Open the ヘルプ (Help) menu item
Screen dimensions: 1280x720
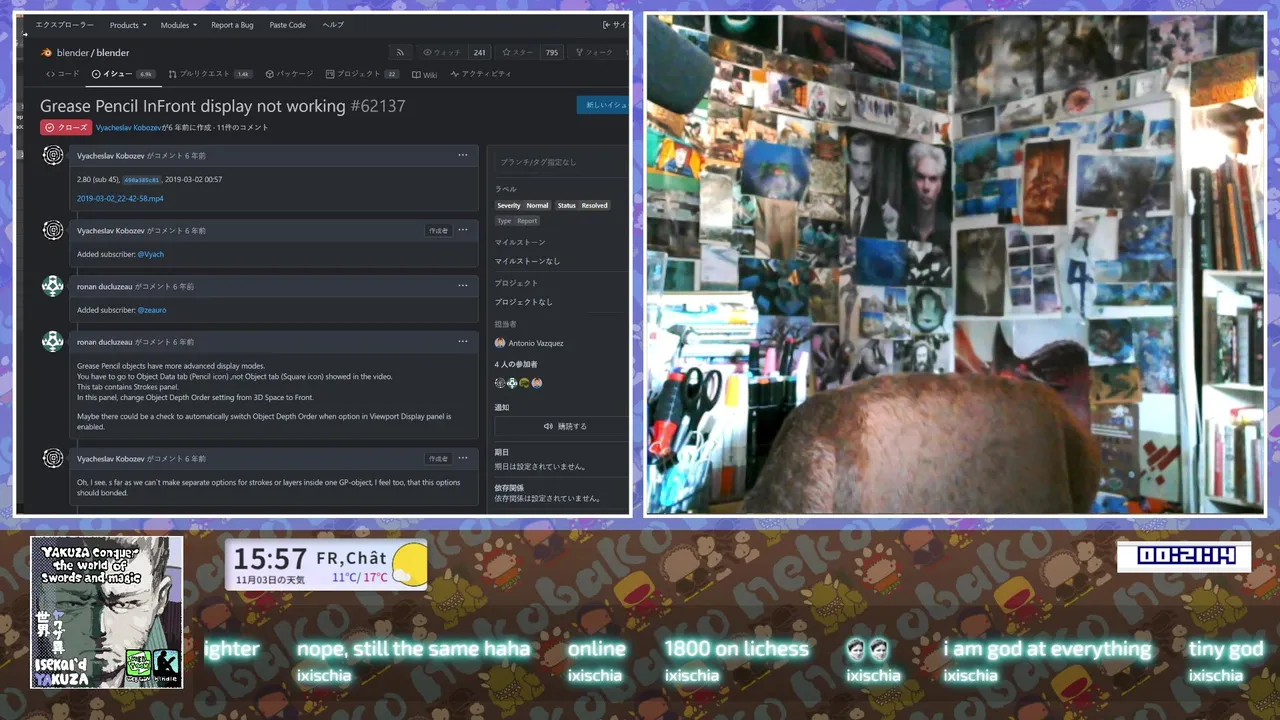tap(333, 25)
